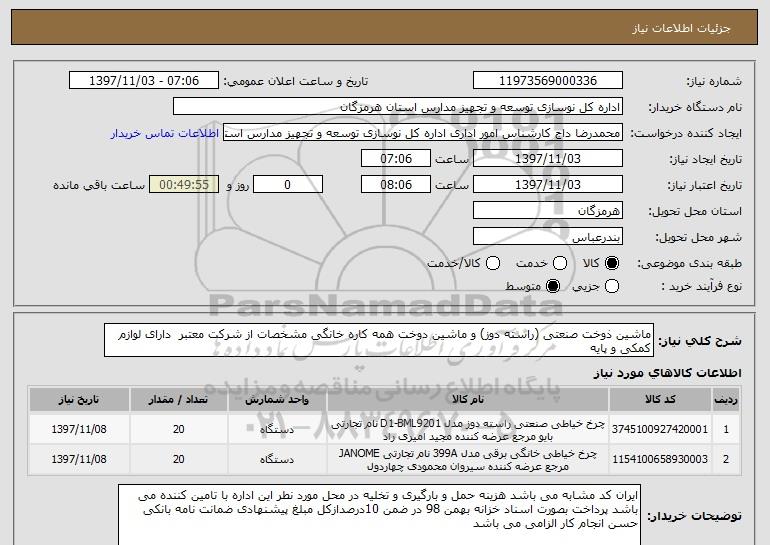The height and width of the screenshot is (545, 770).
Task: Click the شرح کلی نیاز description box
Action: (379, 340)
